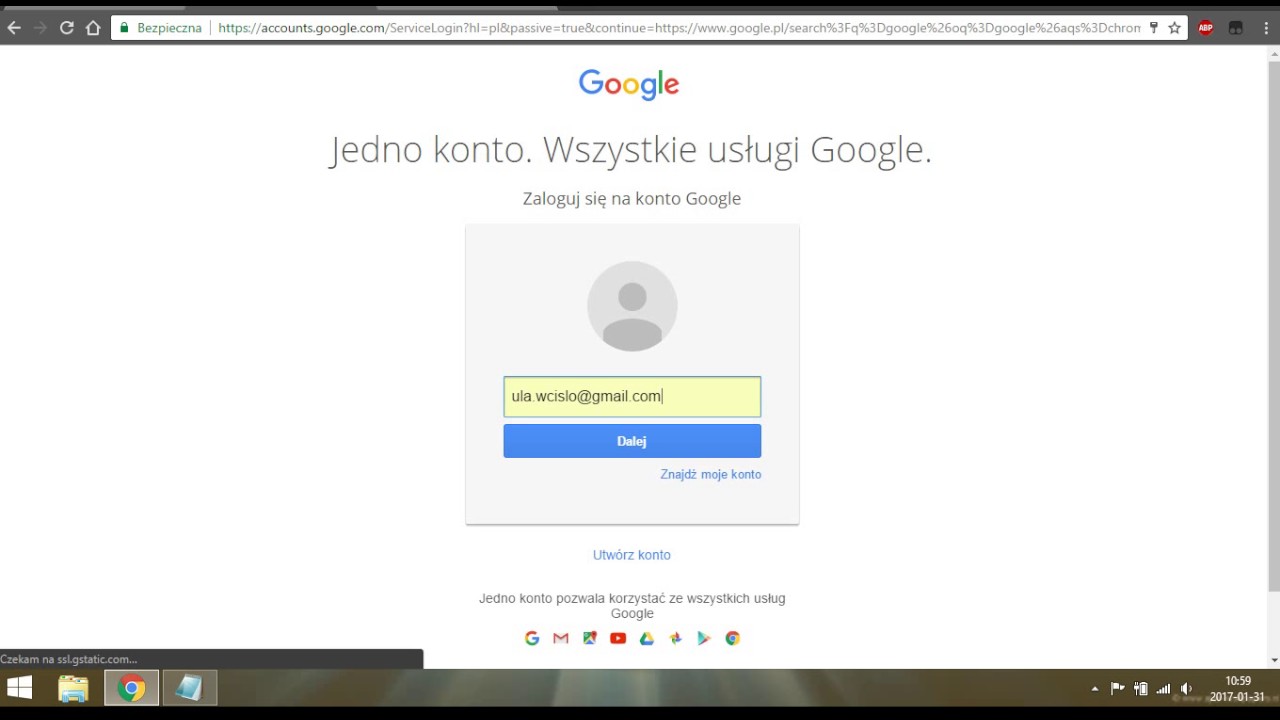Open the taskbar clock and date

coord(1238,688)
